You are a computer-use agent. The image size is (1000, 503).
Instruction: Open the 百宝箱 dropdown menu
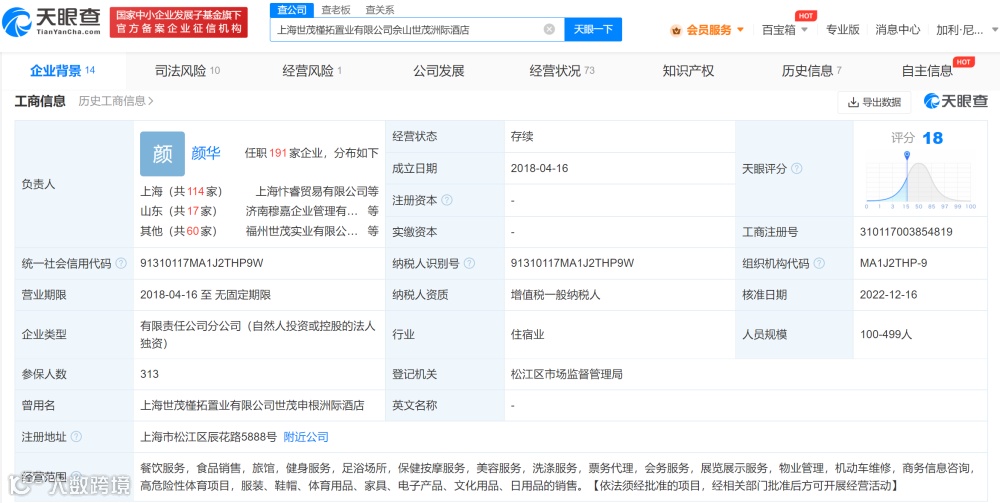785,29
